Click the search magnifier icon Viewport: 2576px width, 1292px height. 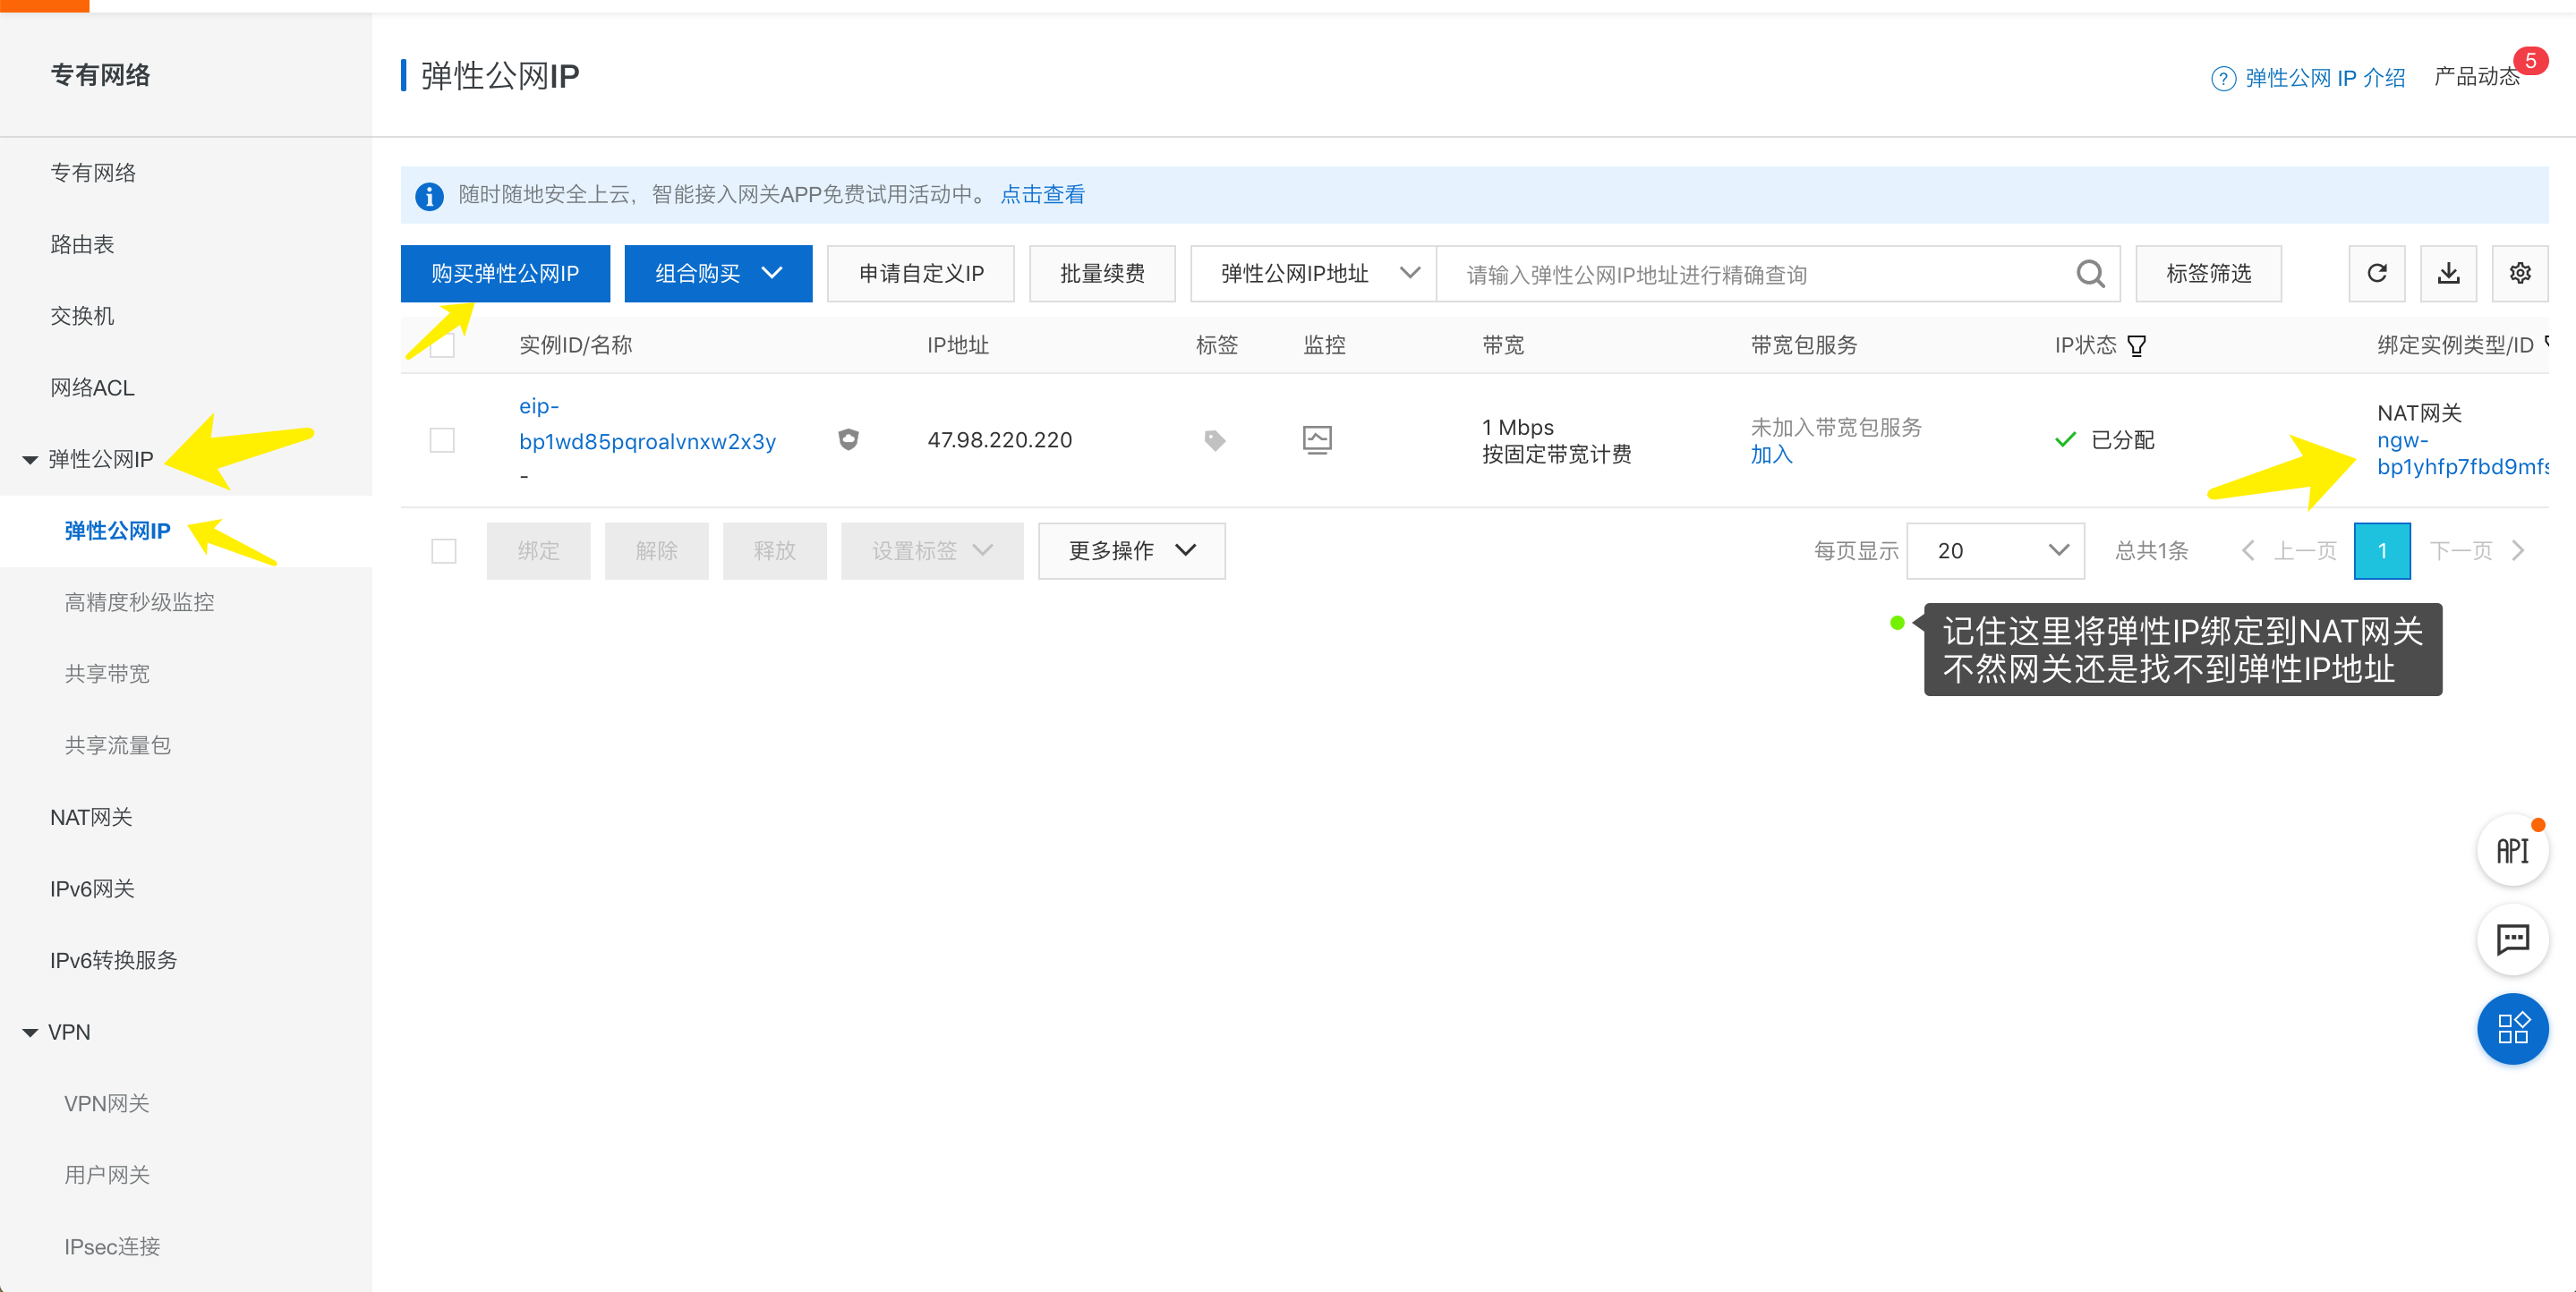[x=2090, y=273]
